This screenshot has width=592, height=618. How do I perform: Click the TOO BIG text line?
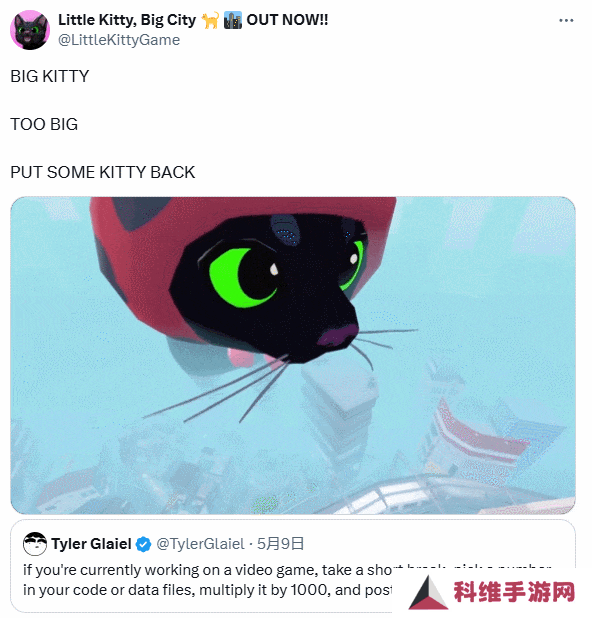(44, 125)
